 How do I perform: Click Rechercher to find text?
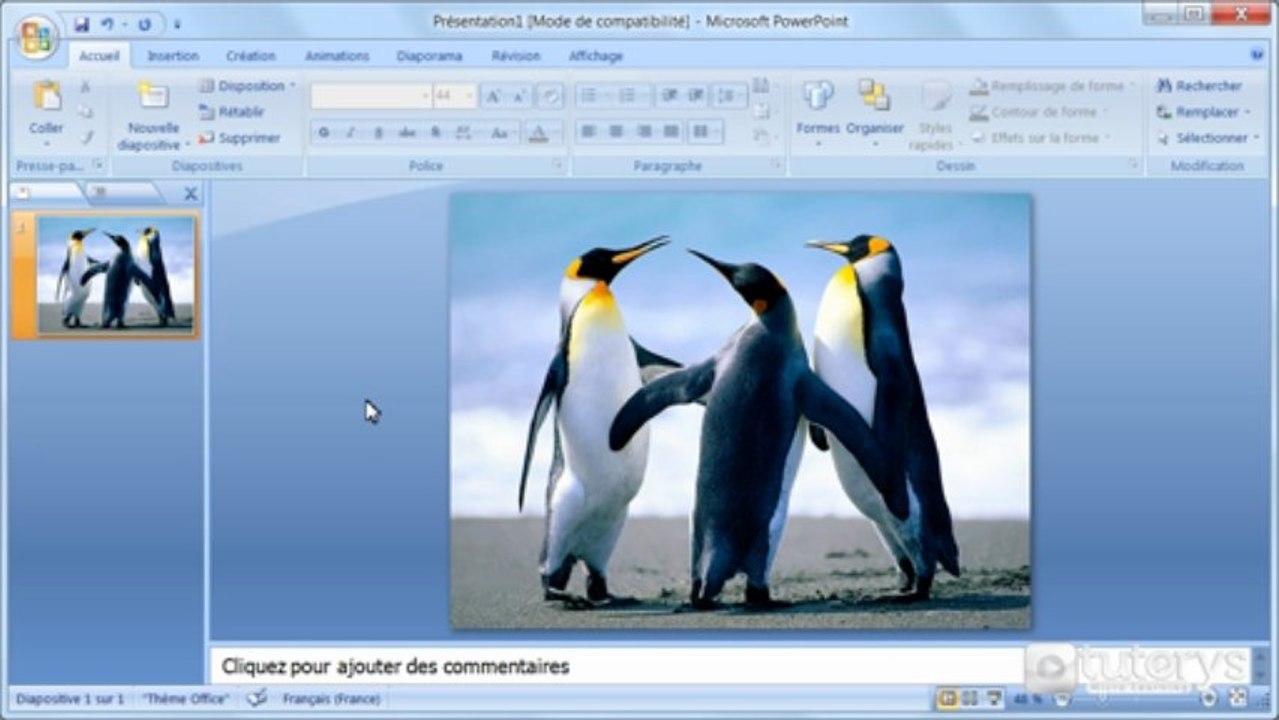1199,86
